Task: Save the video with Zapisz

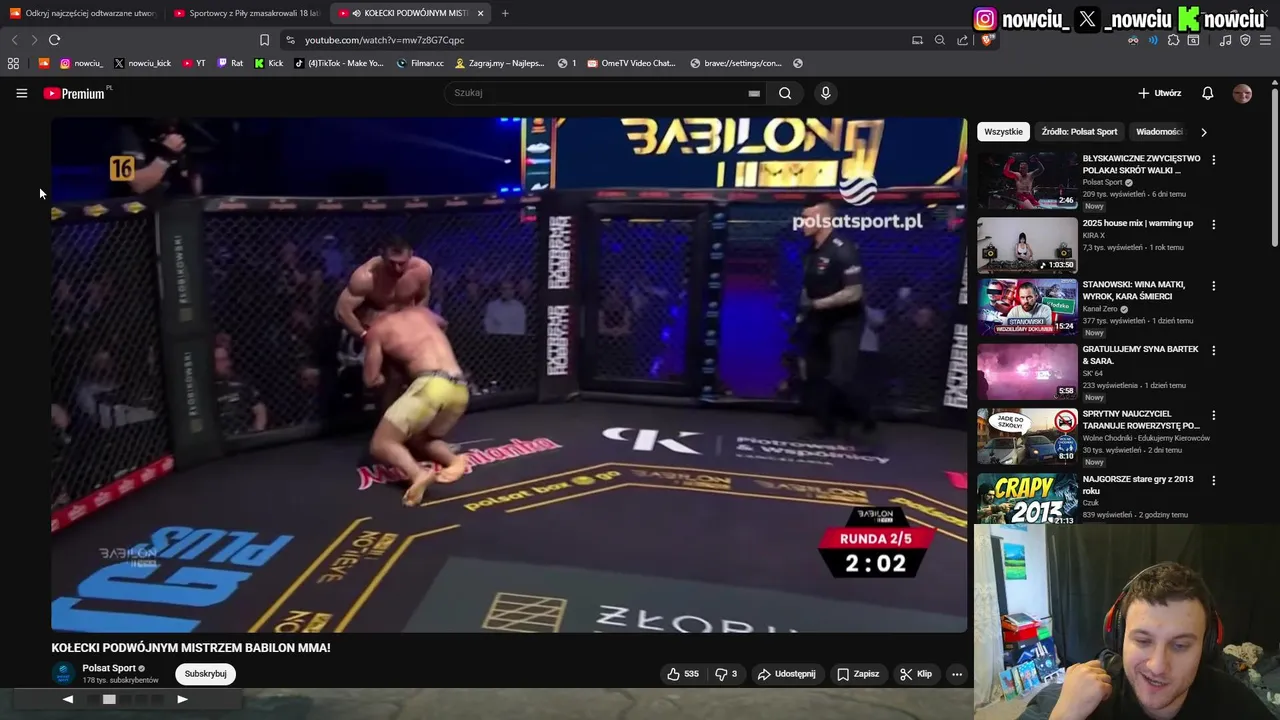Action: pyautogui.click(x=858, y=674)
